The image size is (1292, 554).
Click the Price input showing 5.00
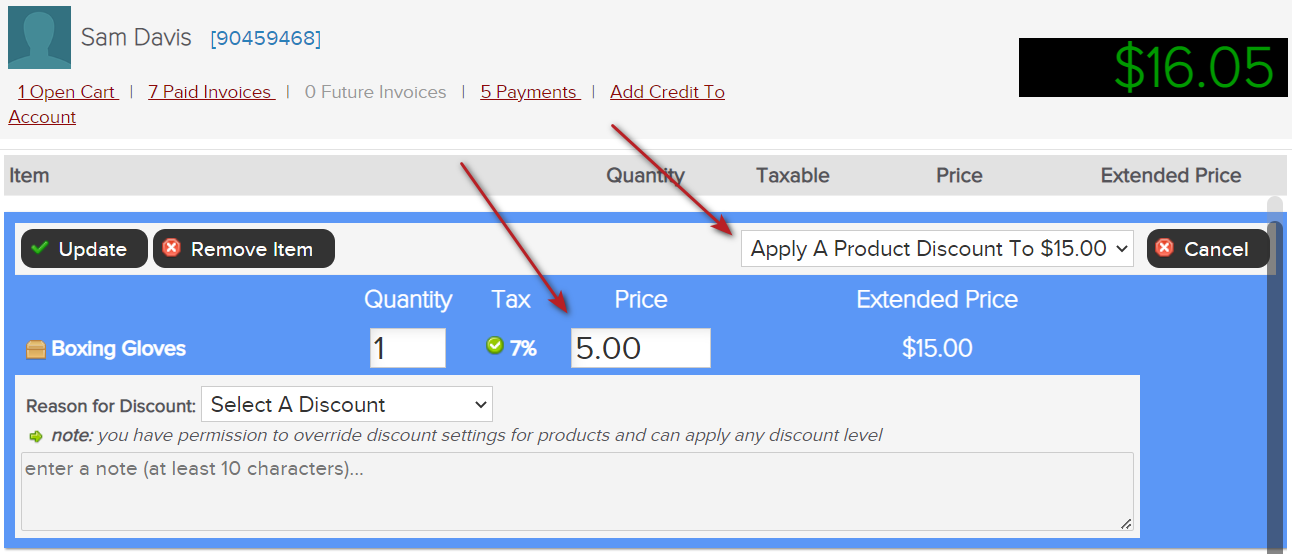tap(641, 348)
